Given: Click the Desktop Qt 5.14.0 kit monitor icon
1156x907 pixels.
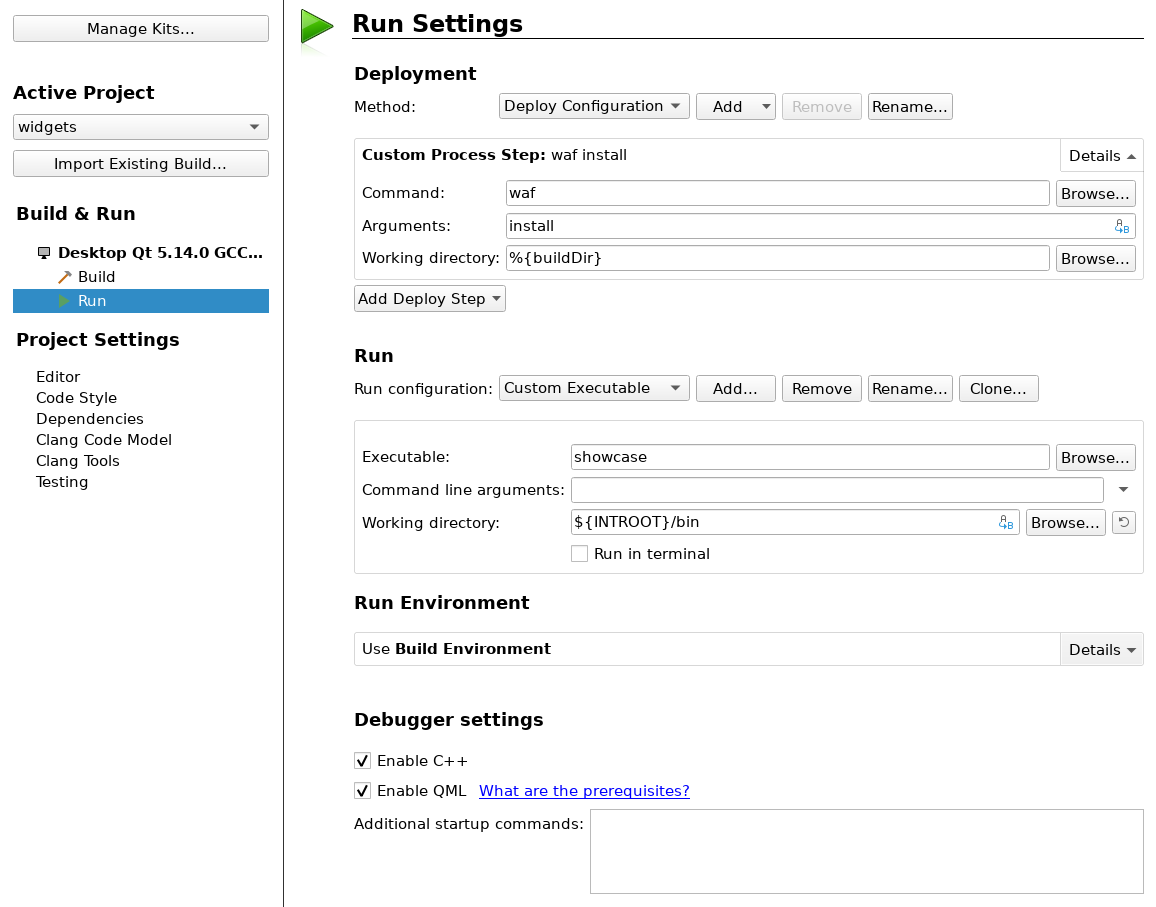Looking at the screenshot, I should (44, 253).
